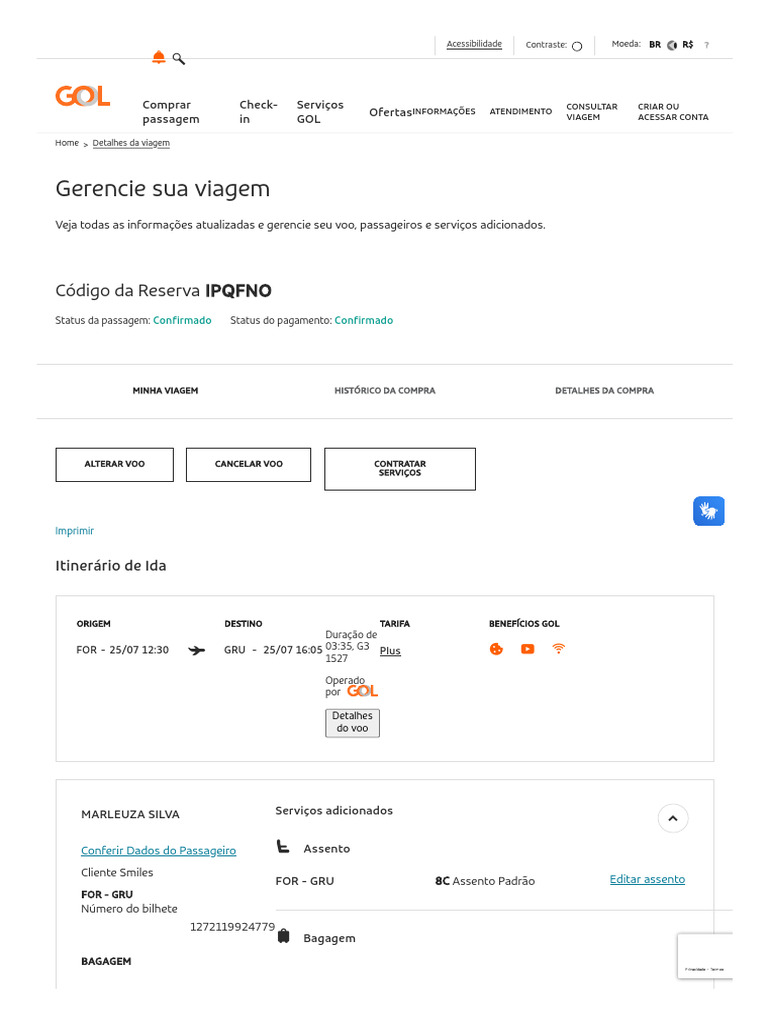Open the Serviços GOL menu

click(x=320, y=112)
